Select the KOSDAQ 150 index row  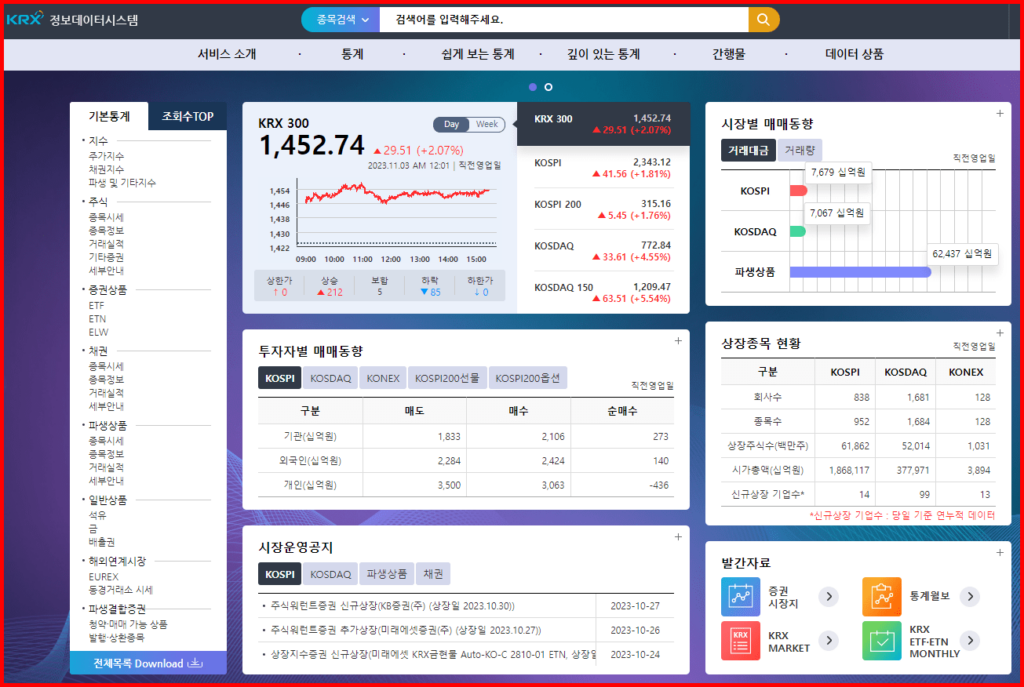pos(602,293)
